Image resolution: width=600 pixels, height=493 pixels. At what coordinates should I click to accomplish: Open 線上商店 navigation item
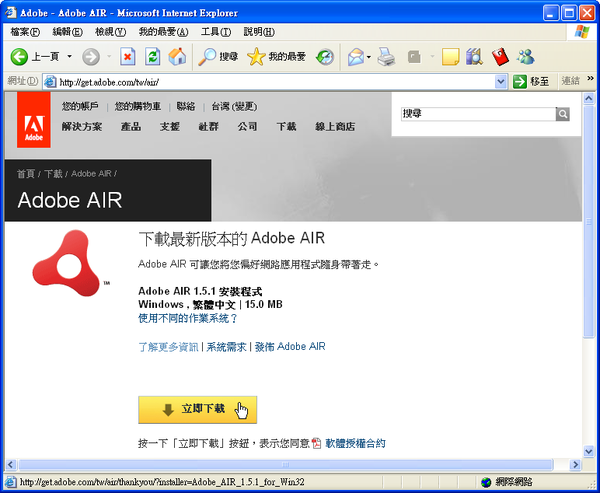coord(335,127)
